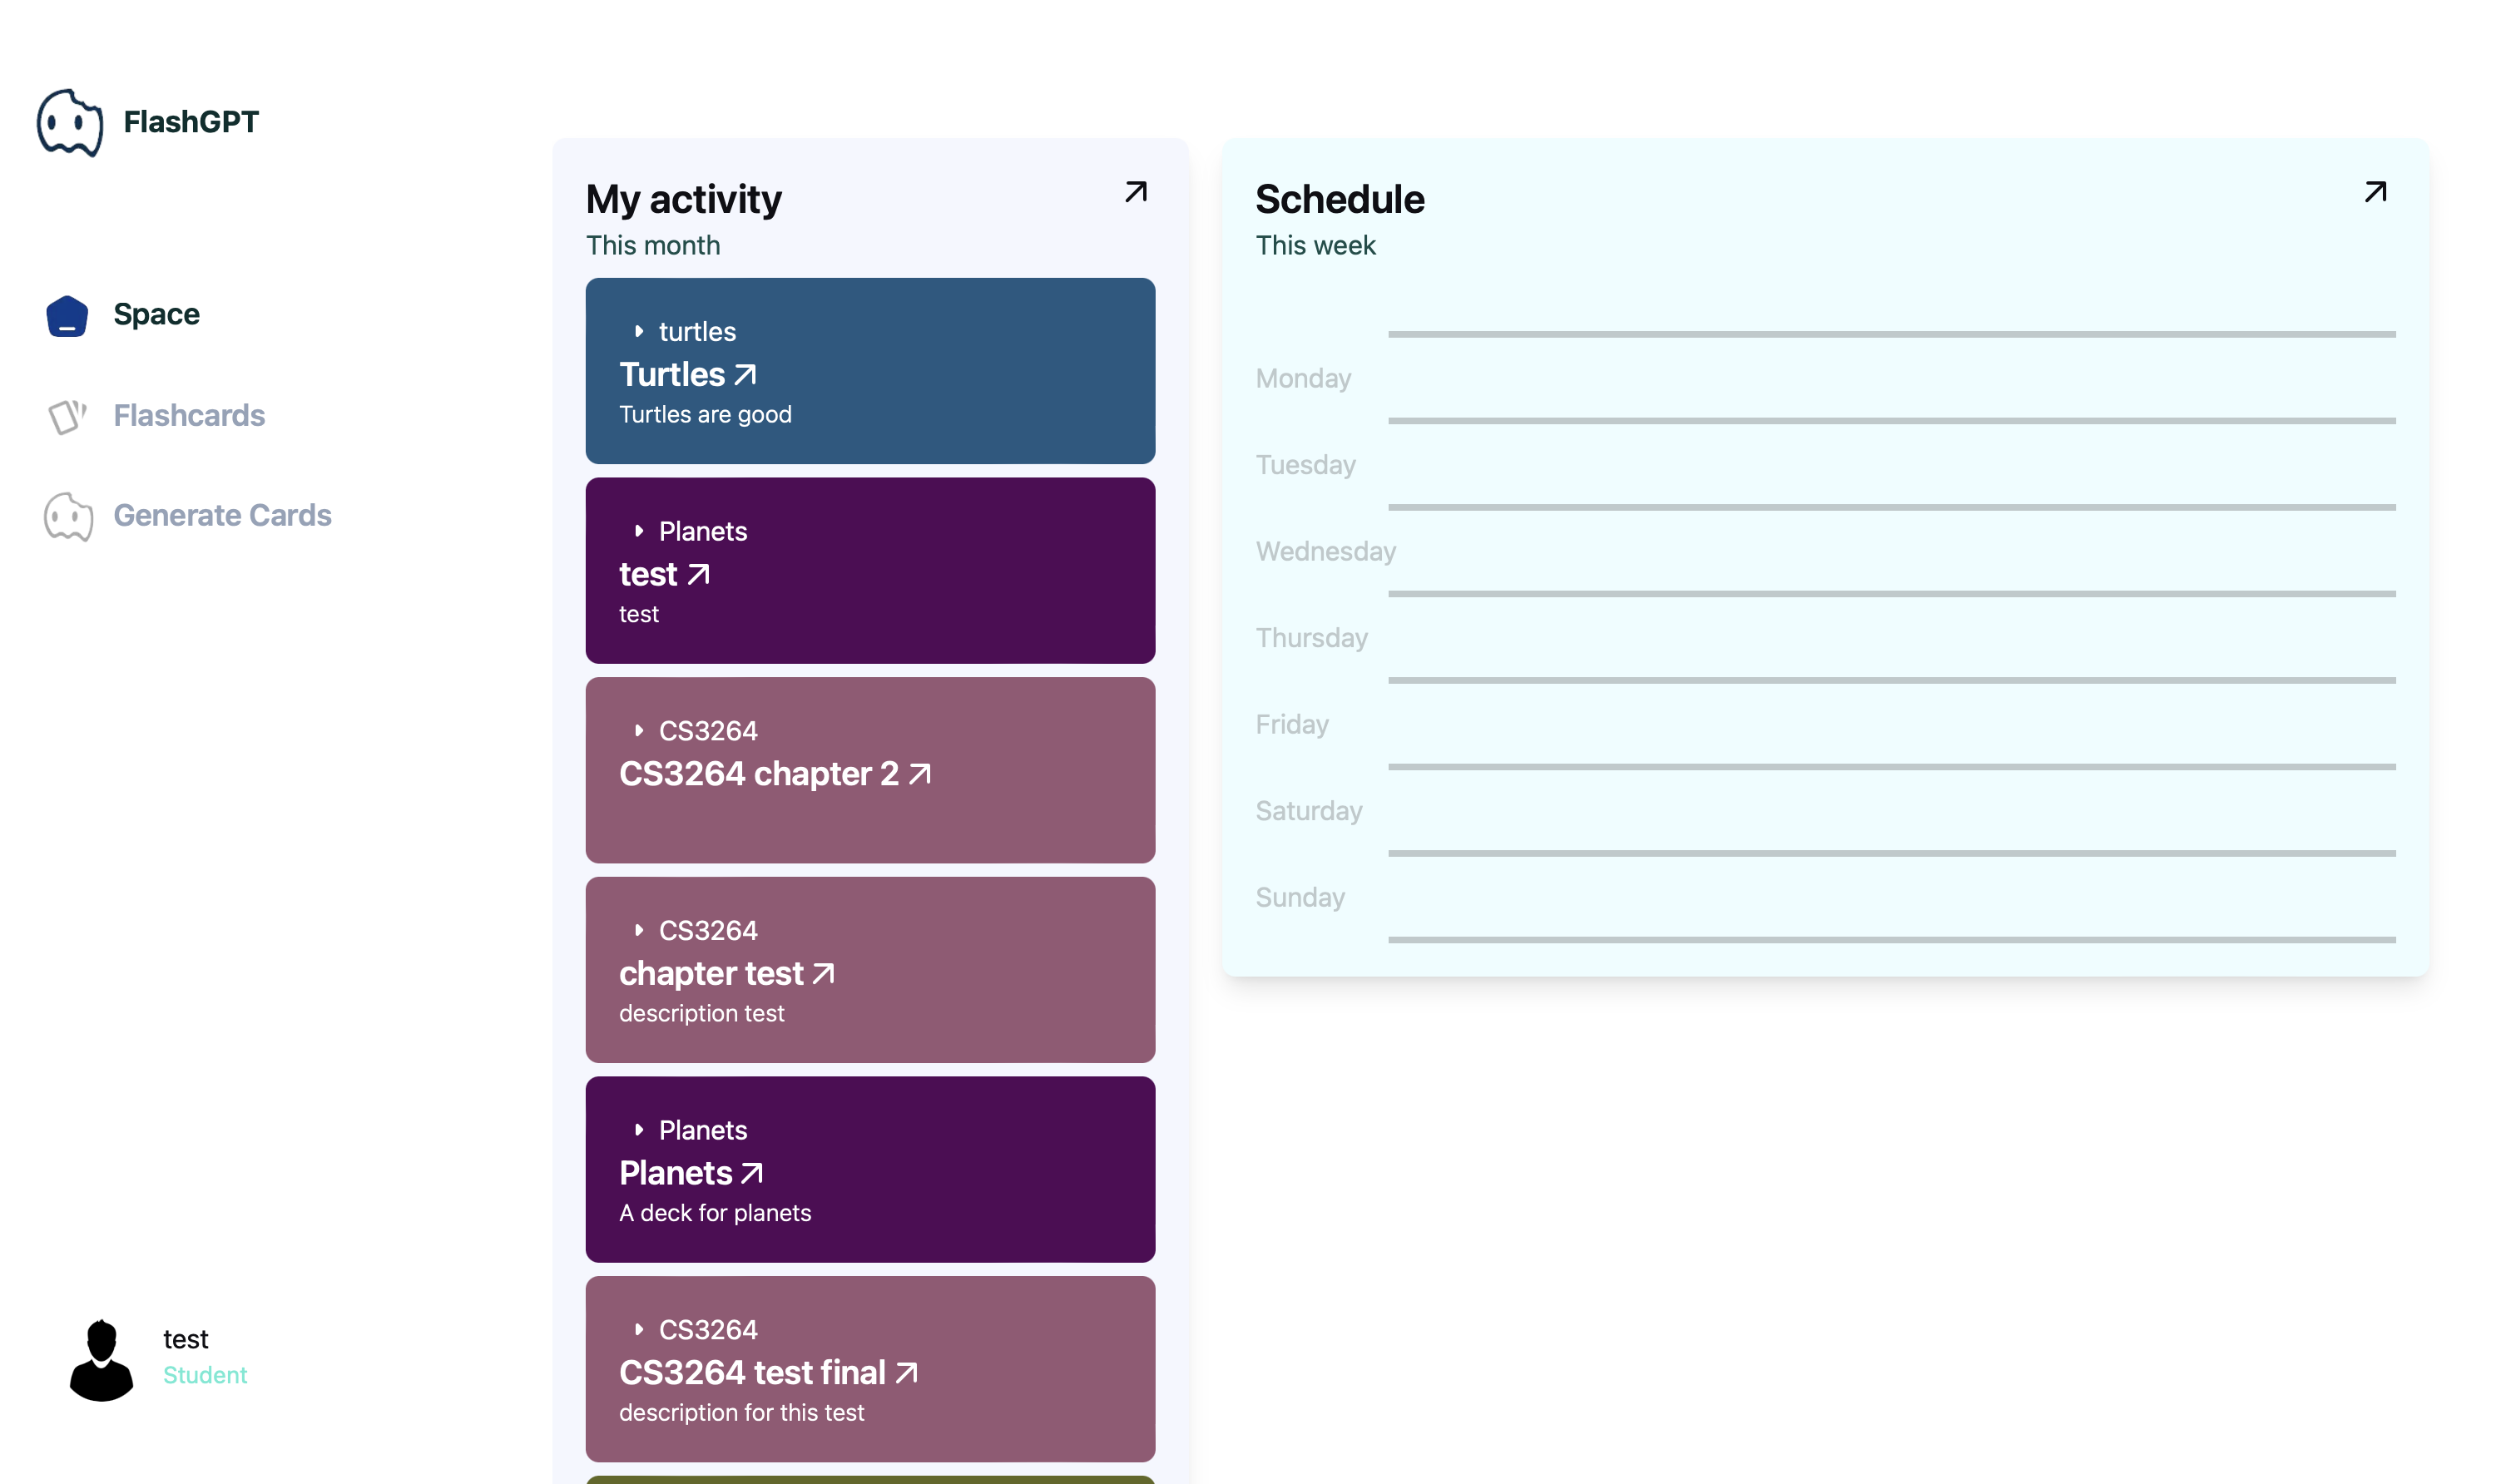Expand CS3264 triangle on chapter test card

[639, 930]
